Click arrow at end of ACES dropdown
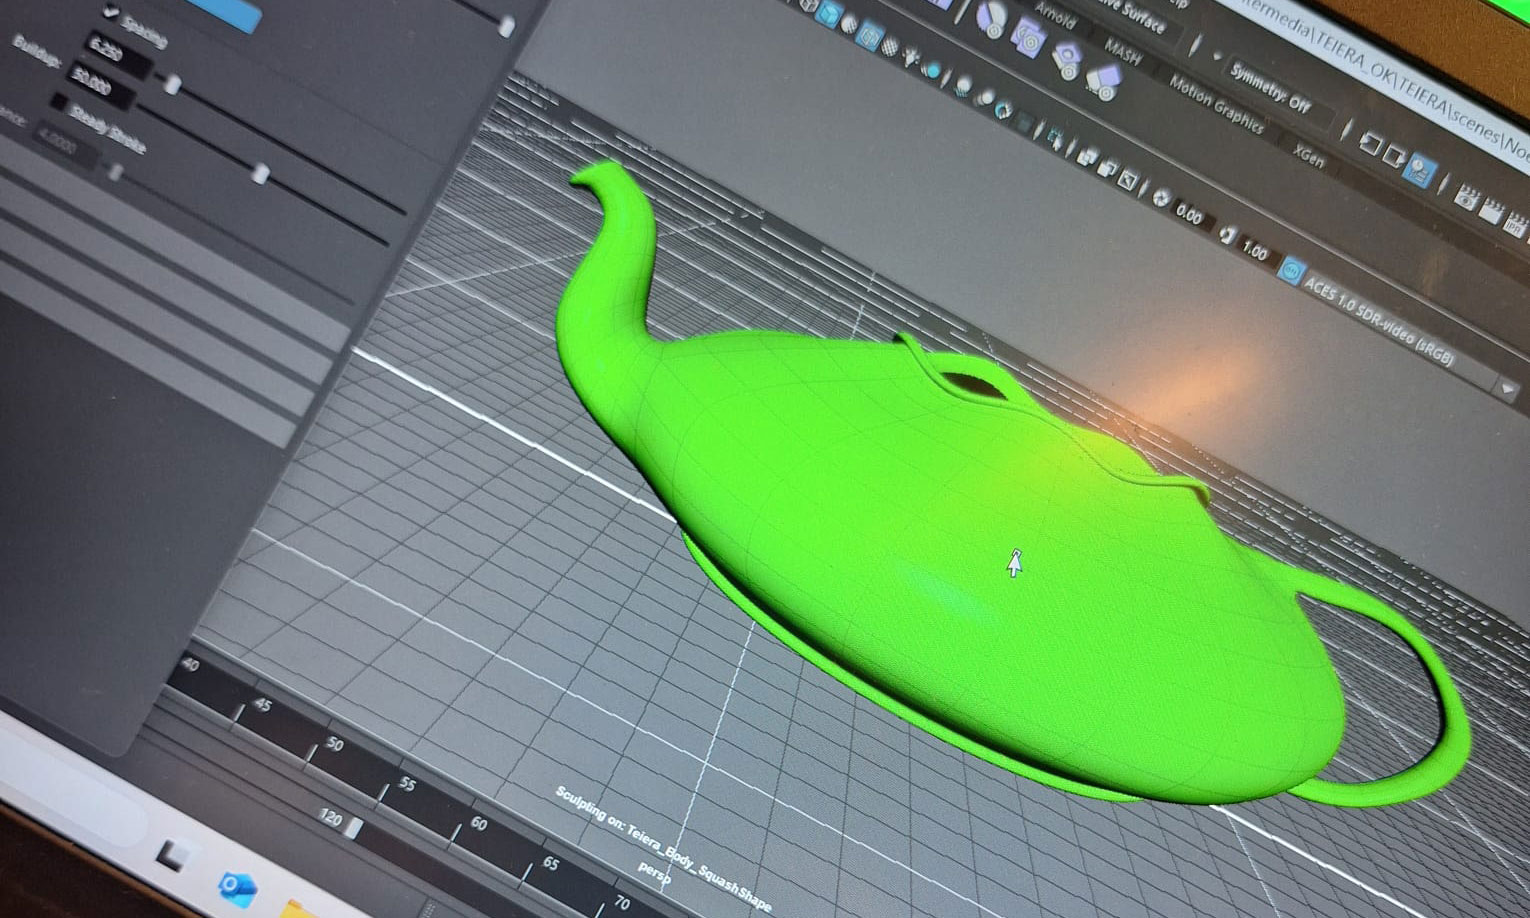The width and height of the screenshot is (1530, 918). [x=1507, y=388]
